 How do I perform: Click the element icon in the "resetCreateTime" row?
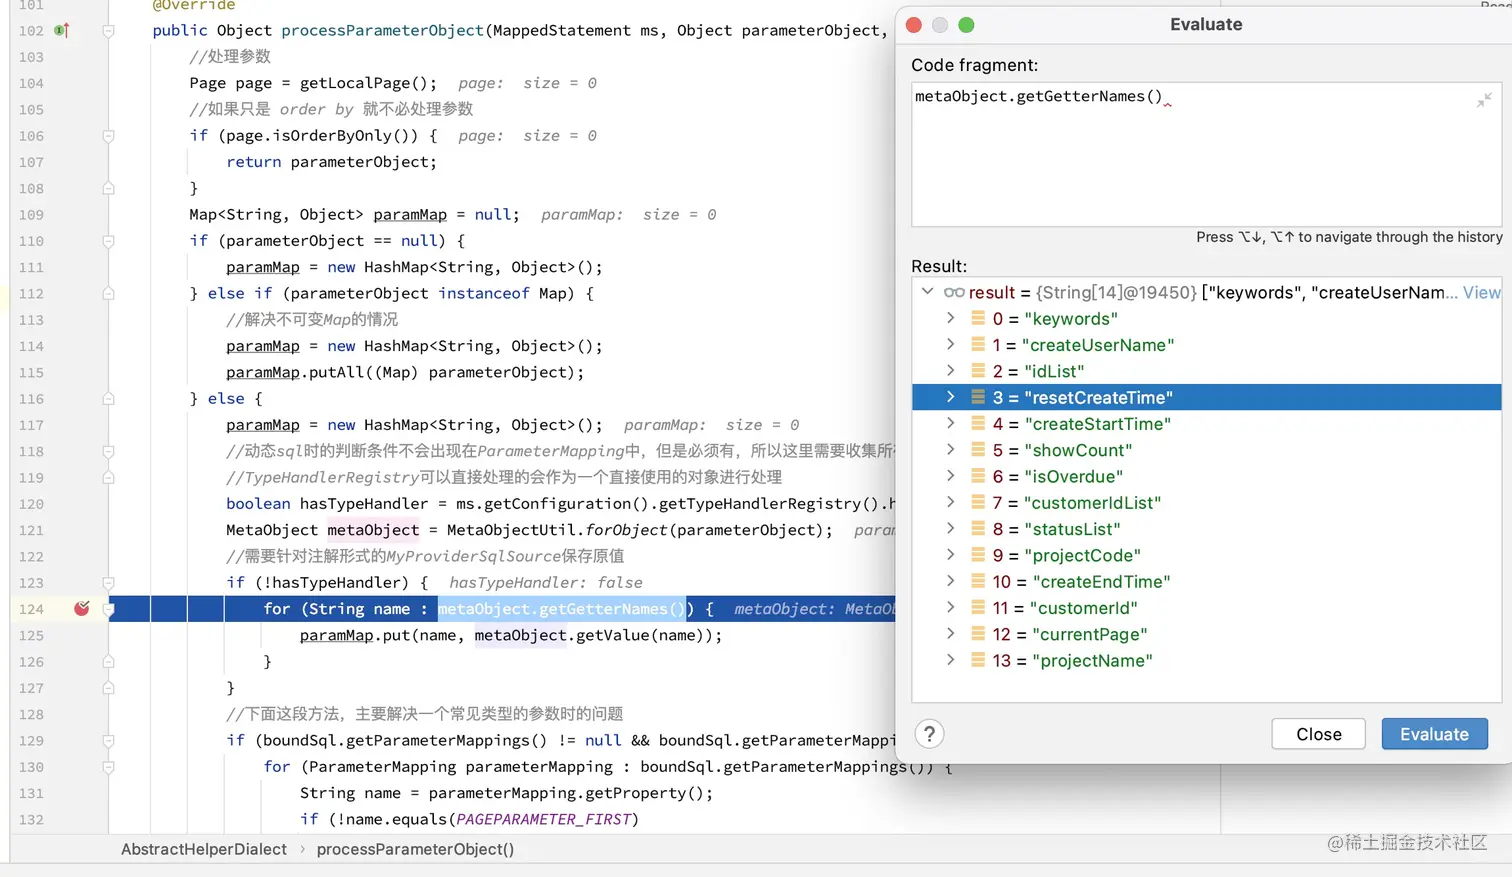tap(978, 397)
